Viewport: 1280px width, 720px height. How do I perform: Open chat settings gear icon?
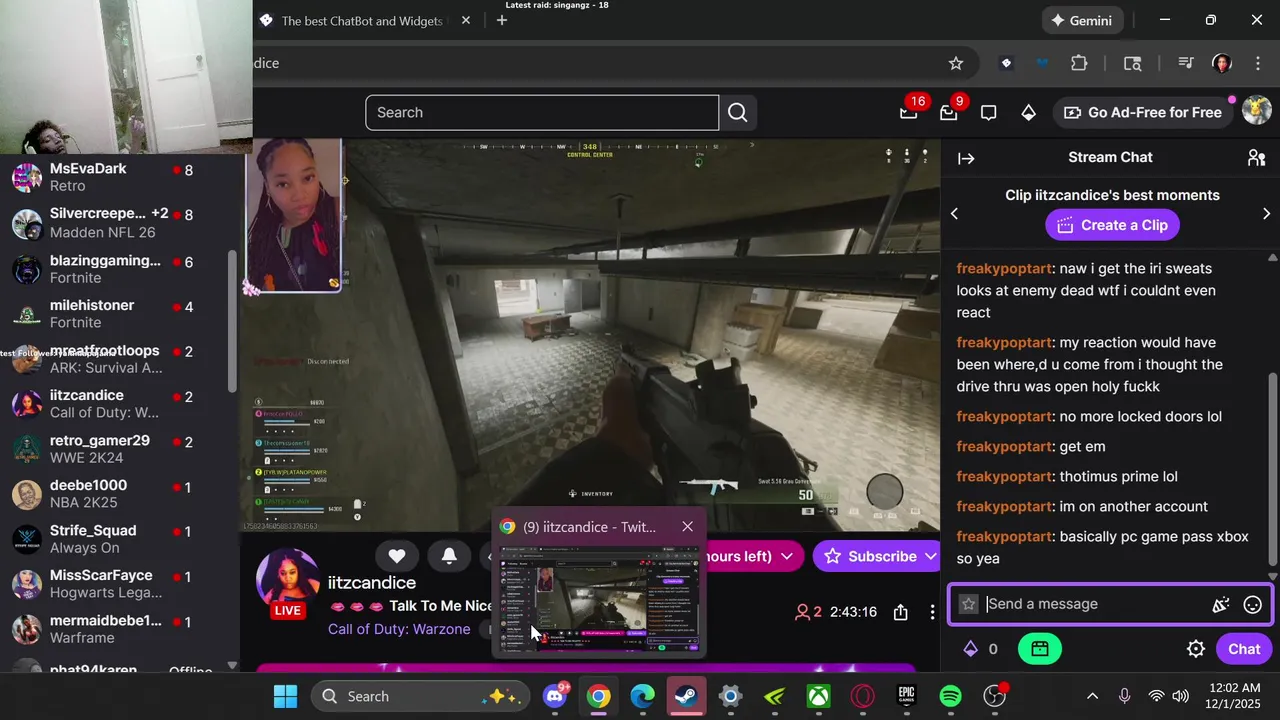1196,649
